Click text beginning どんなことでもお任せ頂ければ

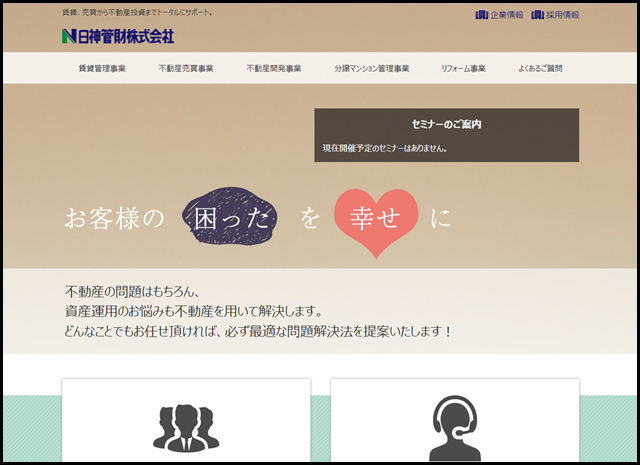coord(258,331)
